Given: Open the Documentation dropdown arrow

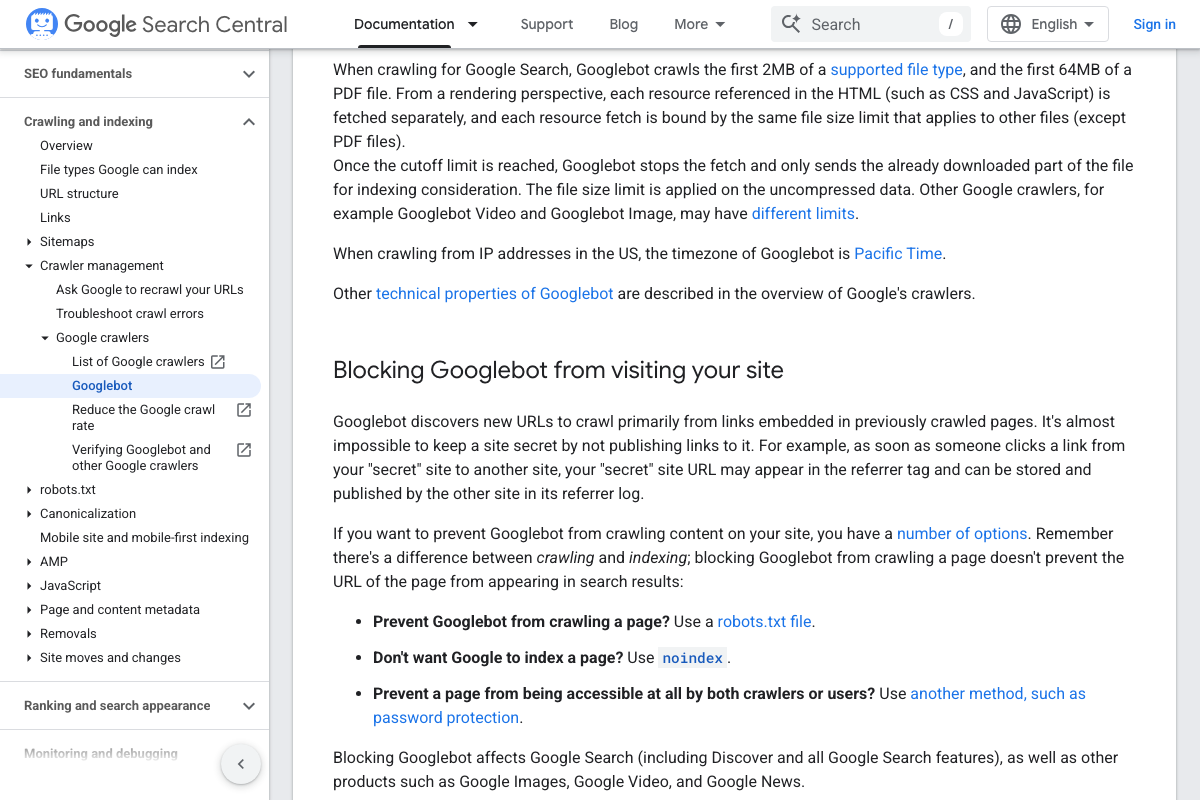Looking at the screenshot, I should coord(473,24).
